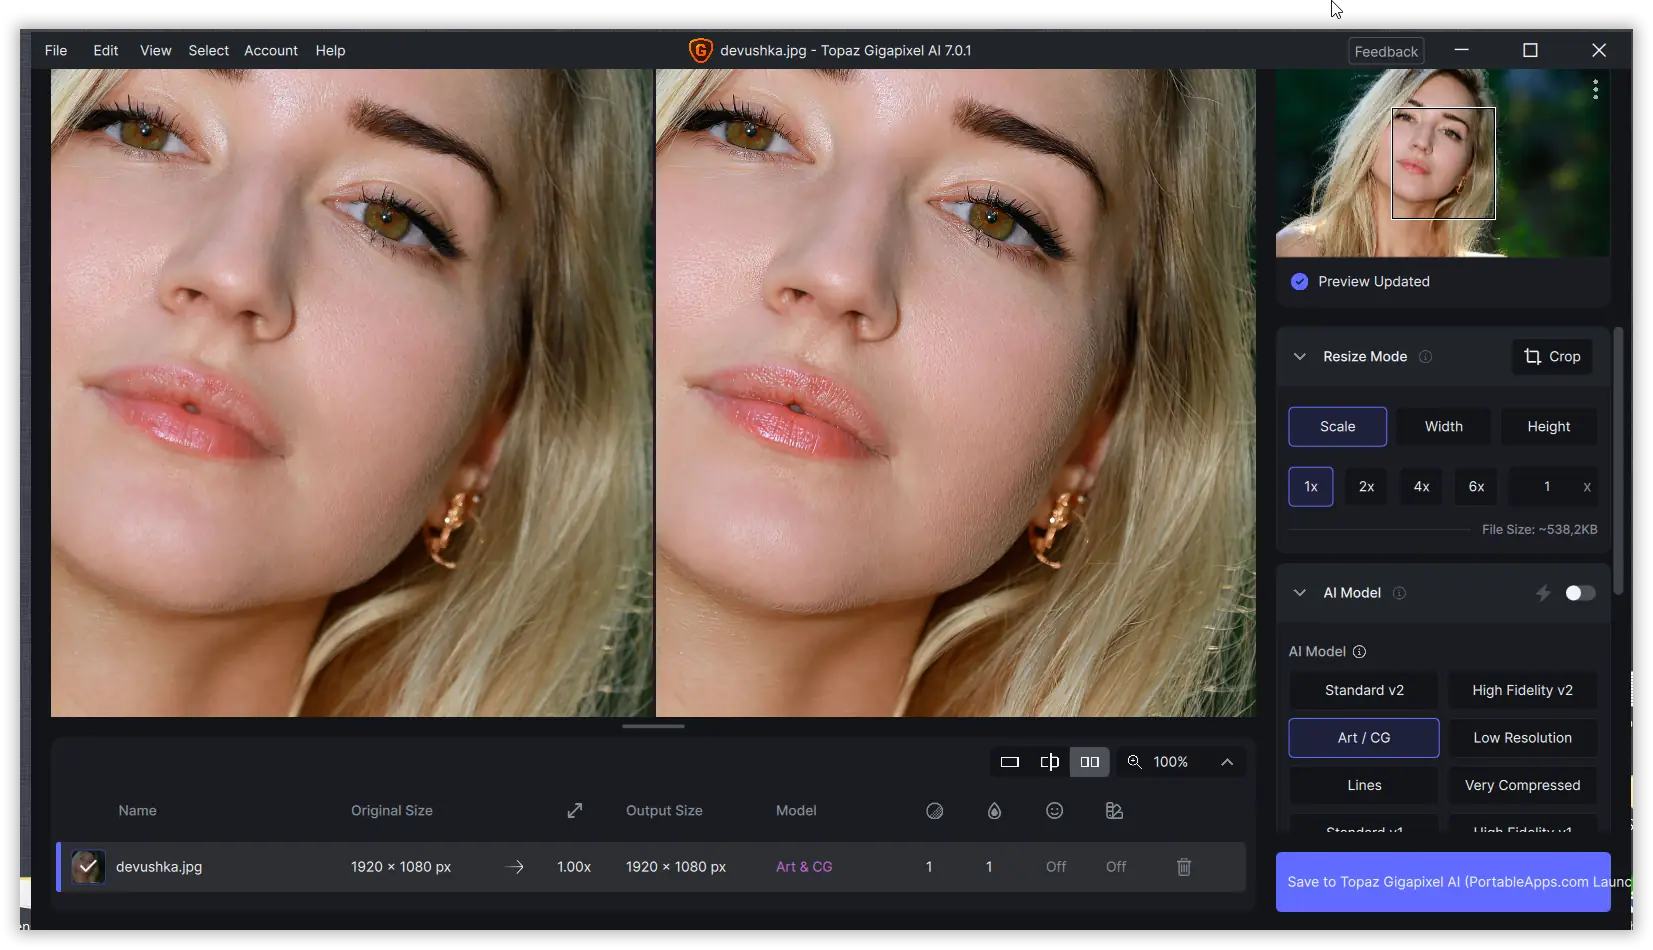Click the Save to Topaz Gigapixel button
Image resolution: width=1653 pixels, height=950 pixels.
(x=1442, y=882)
